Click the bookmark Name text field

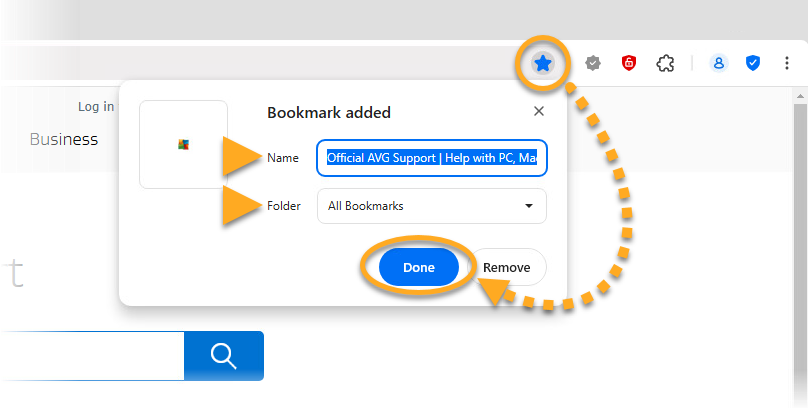[432, 158]
